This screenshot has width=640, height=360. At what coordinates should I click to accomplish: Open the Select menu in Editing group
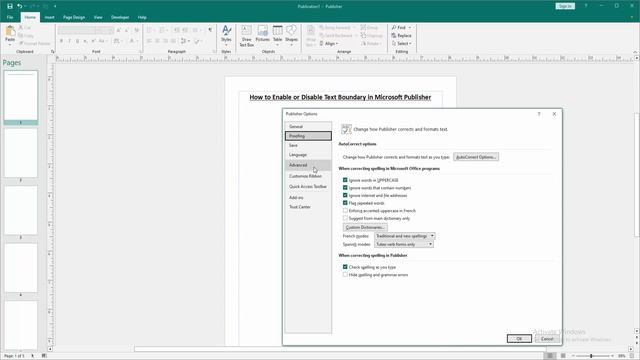pos(401,43)
